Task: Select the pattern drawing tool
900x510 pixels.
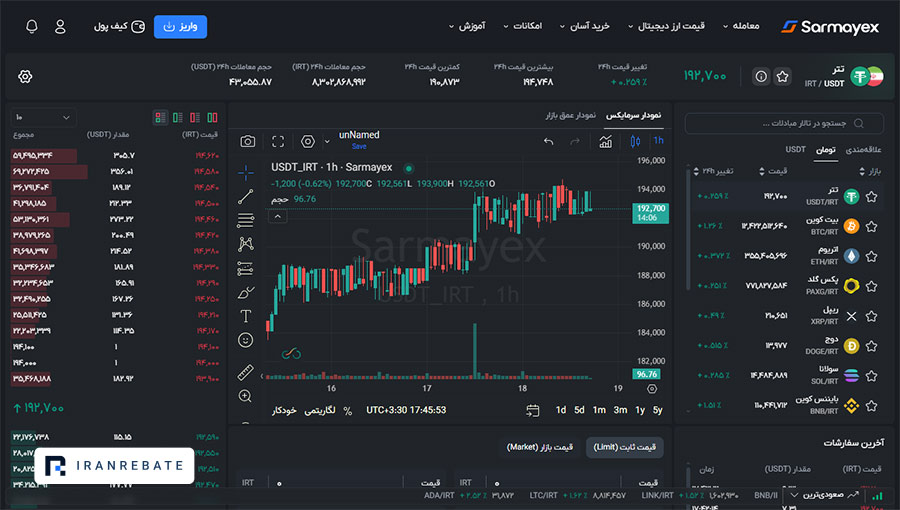Action: pyautogui.click(x=246, y=244)
